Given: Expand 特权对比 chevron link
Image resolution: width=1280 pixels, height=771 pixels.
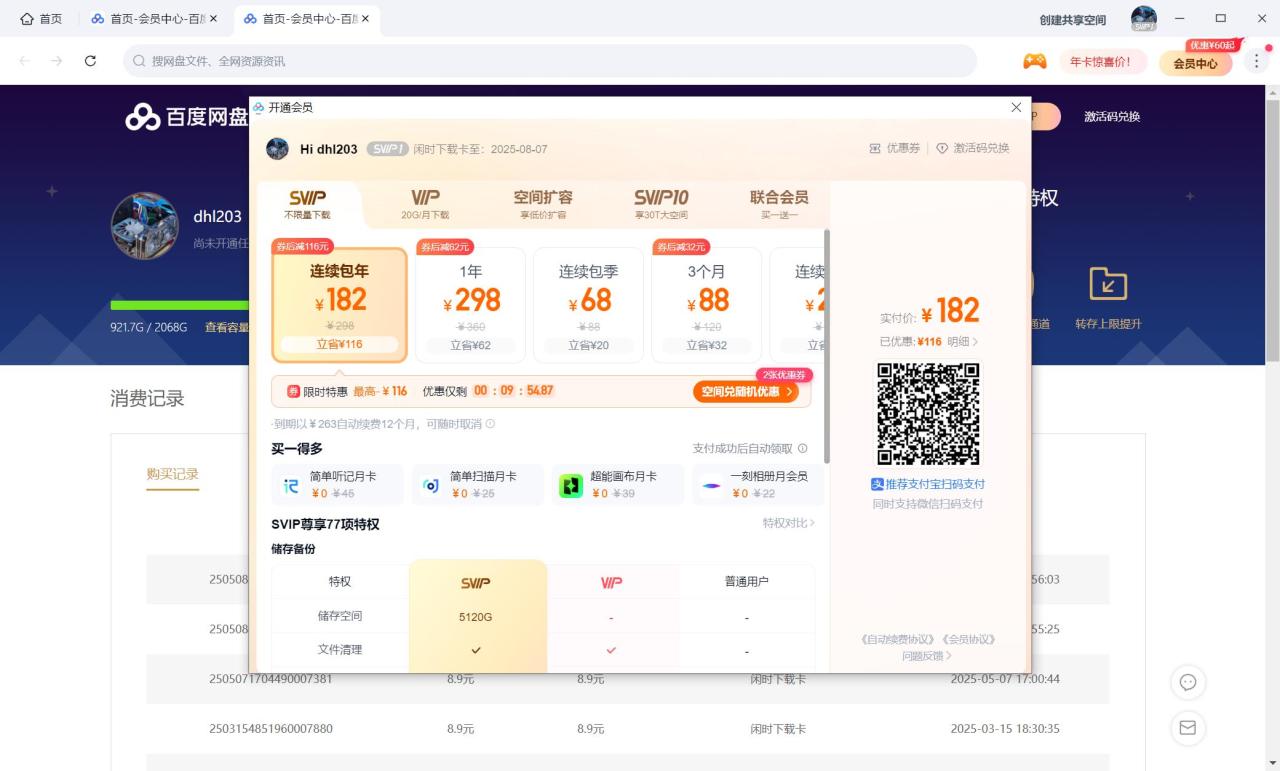Looking at the screenshot, I should [x=789, y=523].
